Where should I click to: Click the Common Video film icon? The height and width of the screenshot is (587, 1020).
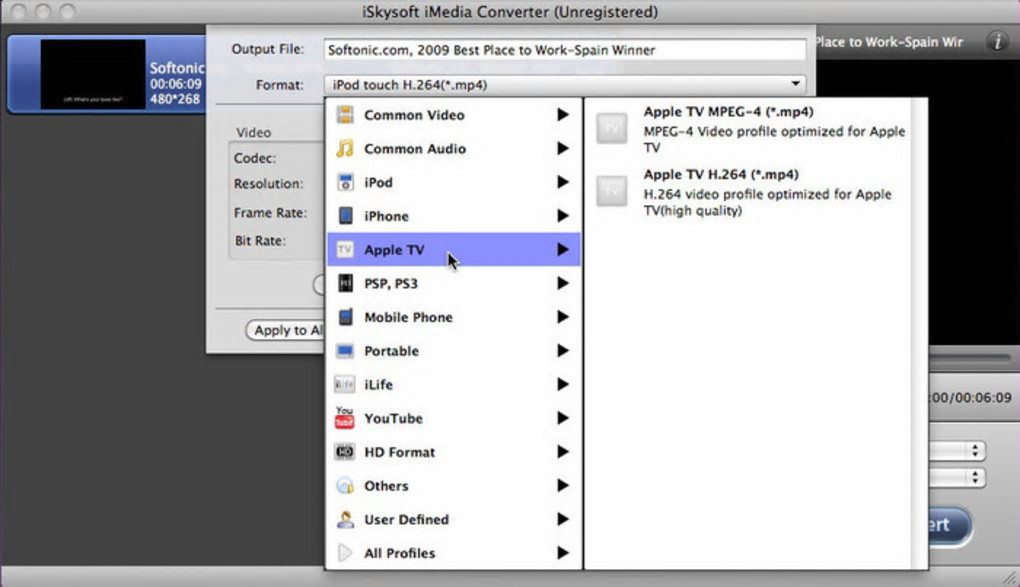click(345, 115)
